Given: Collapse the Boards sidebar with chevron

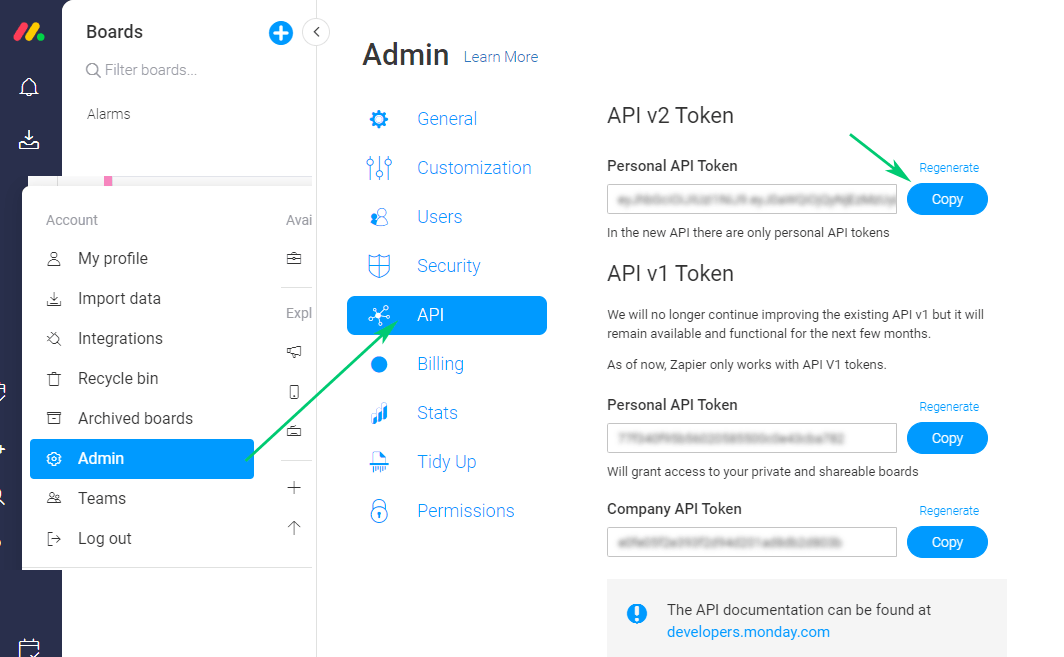Looking at the screenshot, I should (x=316, y=32).
